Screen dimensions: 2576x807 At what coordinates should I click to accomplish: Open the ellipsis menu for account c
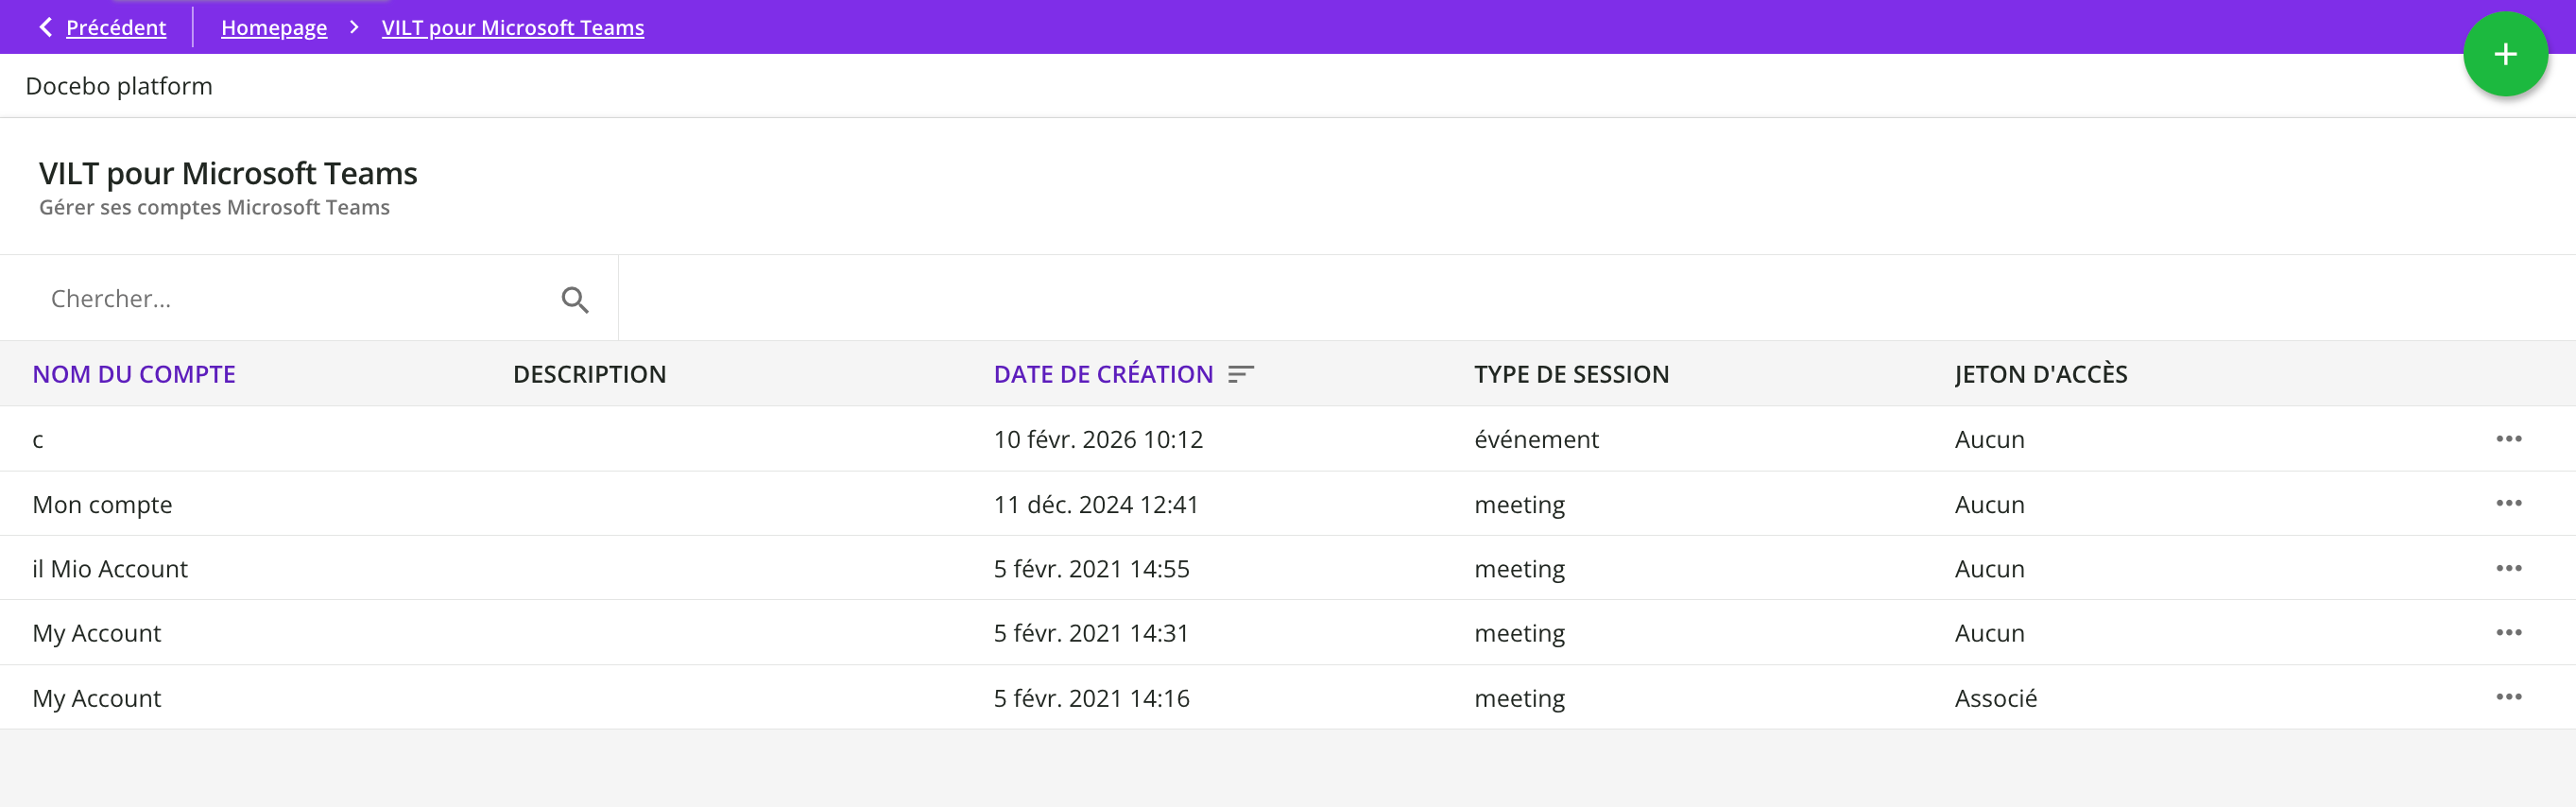tap(2508, 439)
